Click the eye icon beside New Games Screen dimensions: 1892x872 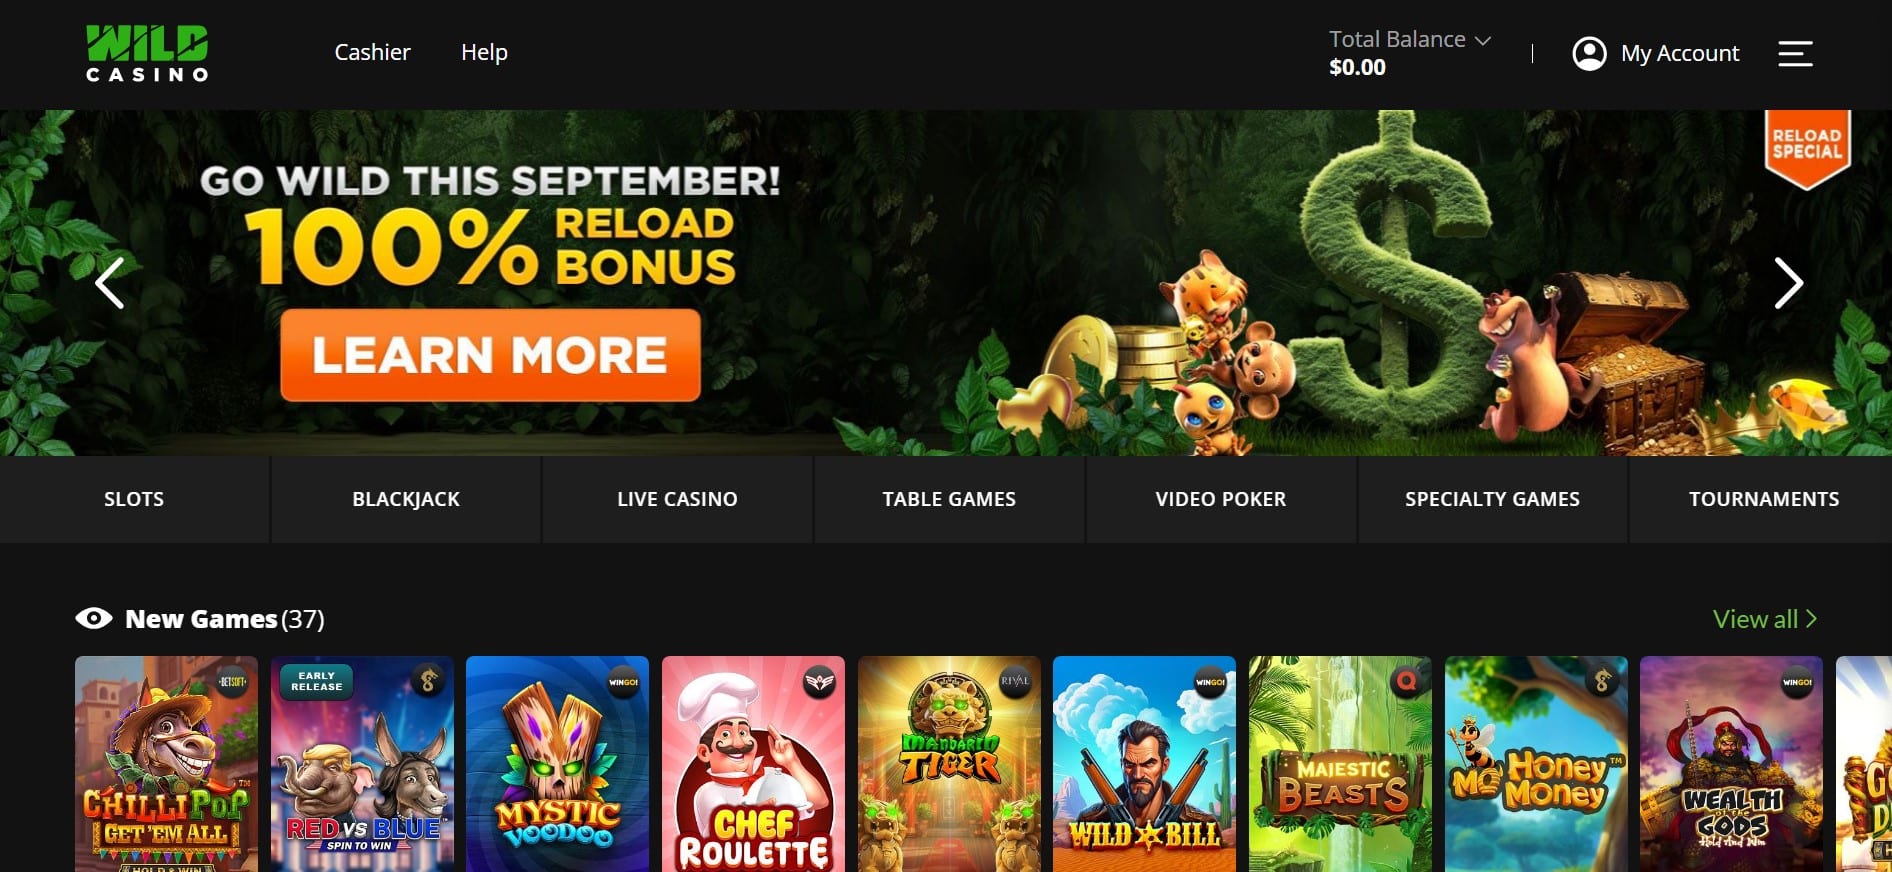pyautogui.click(x=94, y=618)
